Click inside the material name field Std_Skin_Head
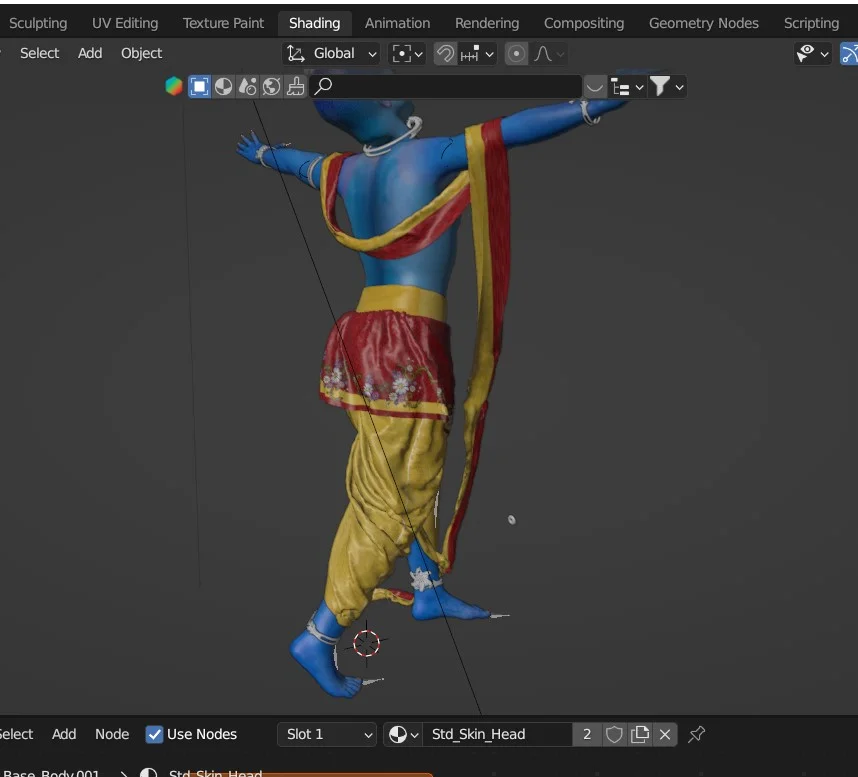858x777 pixels. [x=497, y=734]
